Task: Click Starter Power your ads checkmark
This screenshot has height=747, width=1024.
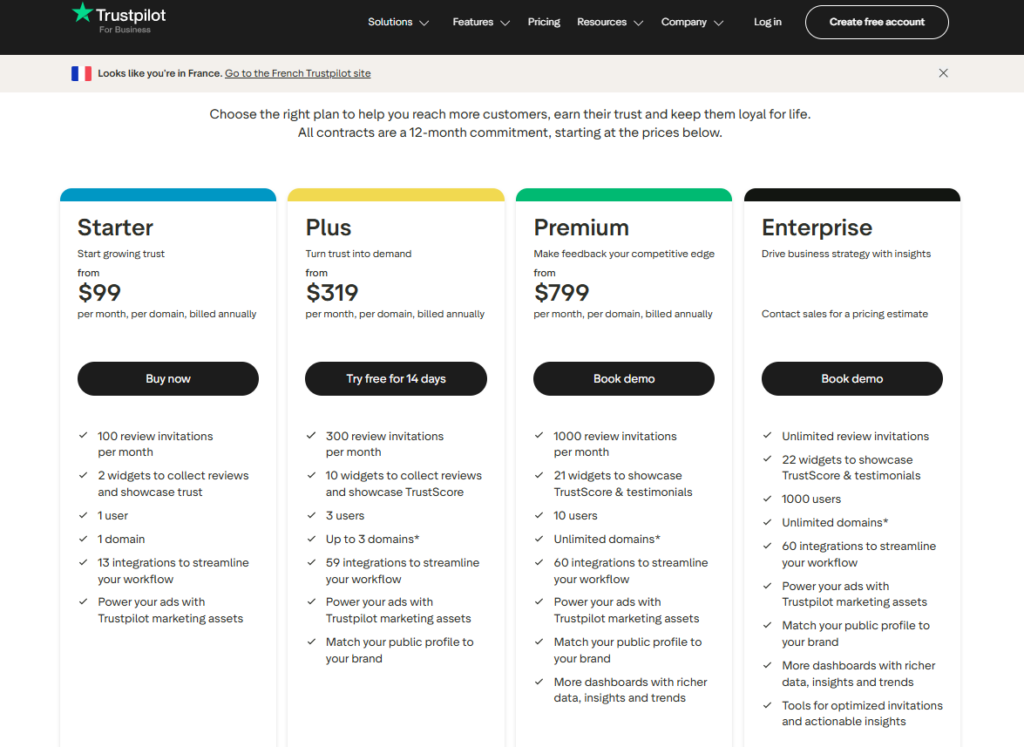Action: tap(83, 601)
